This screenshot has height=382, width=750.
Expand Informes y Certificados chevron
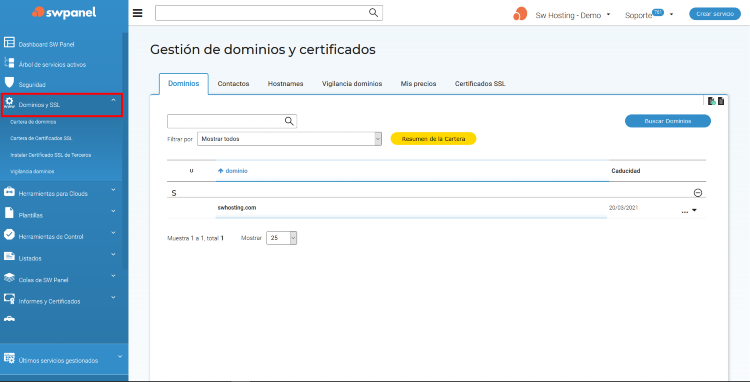point(113,297)
